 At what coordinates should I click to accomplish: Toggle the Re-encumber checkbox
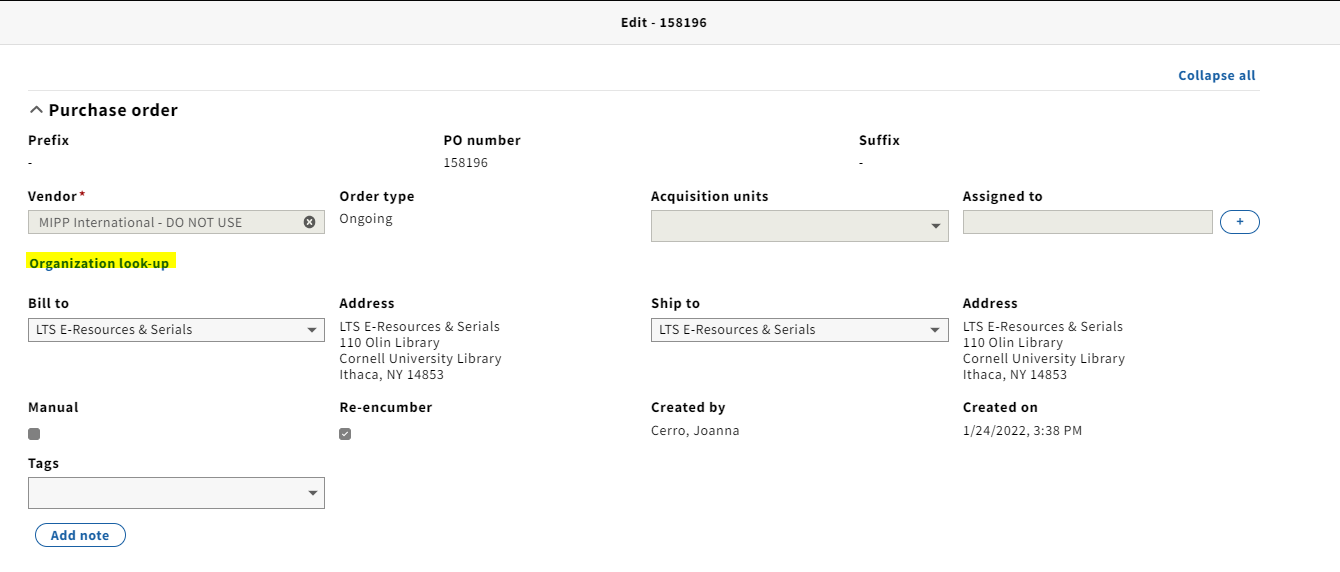[345, 434]
